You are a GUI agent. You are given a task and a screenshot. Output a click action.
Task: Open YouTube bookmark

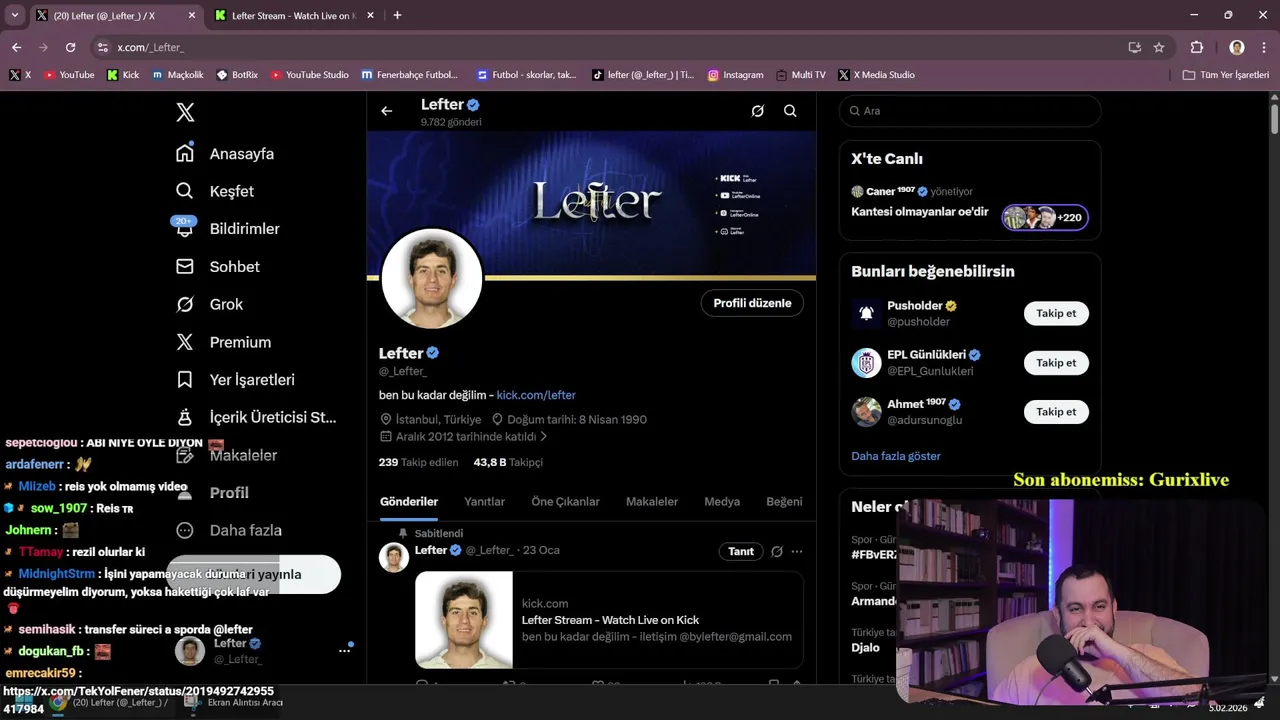point(69,75)
